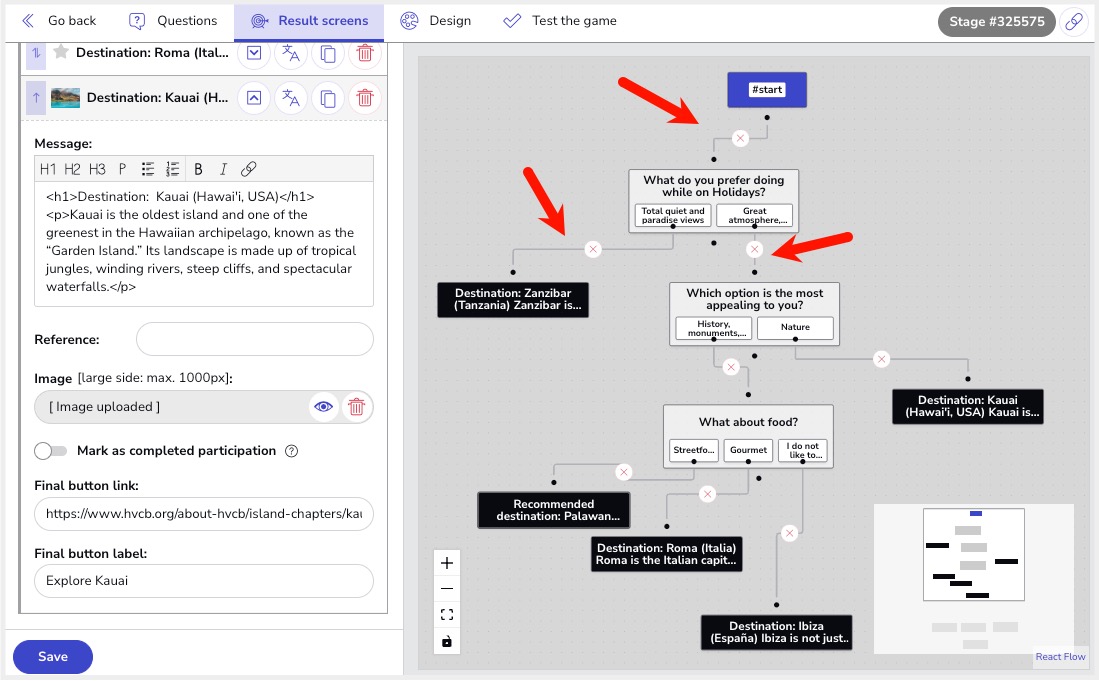Insert a bulleted list in message
This screenshot has width=1099, height=681.
148,169
